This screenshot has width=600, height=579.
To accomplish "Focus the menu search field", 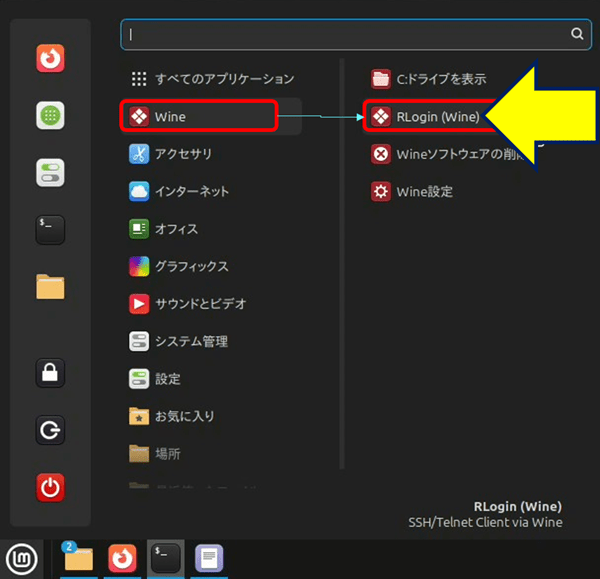I will (x=356, y=34).
